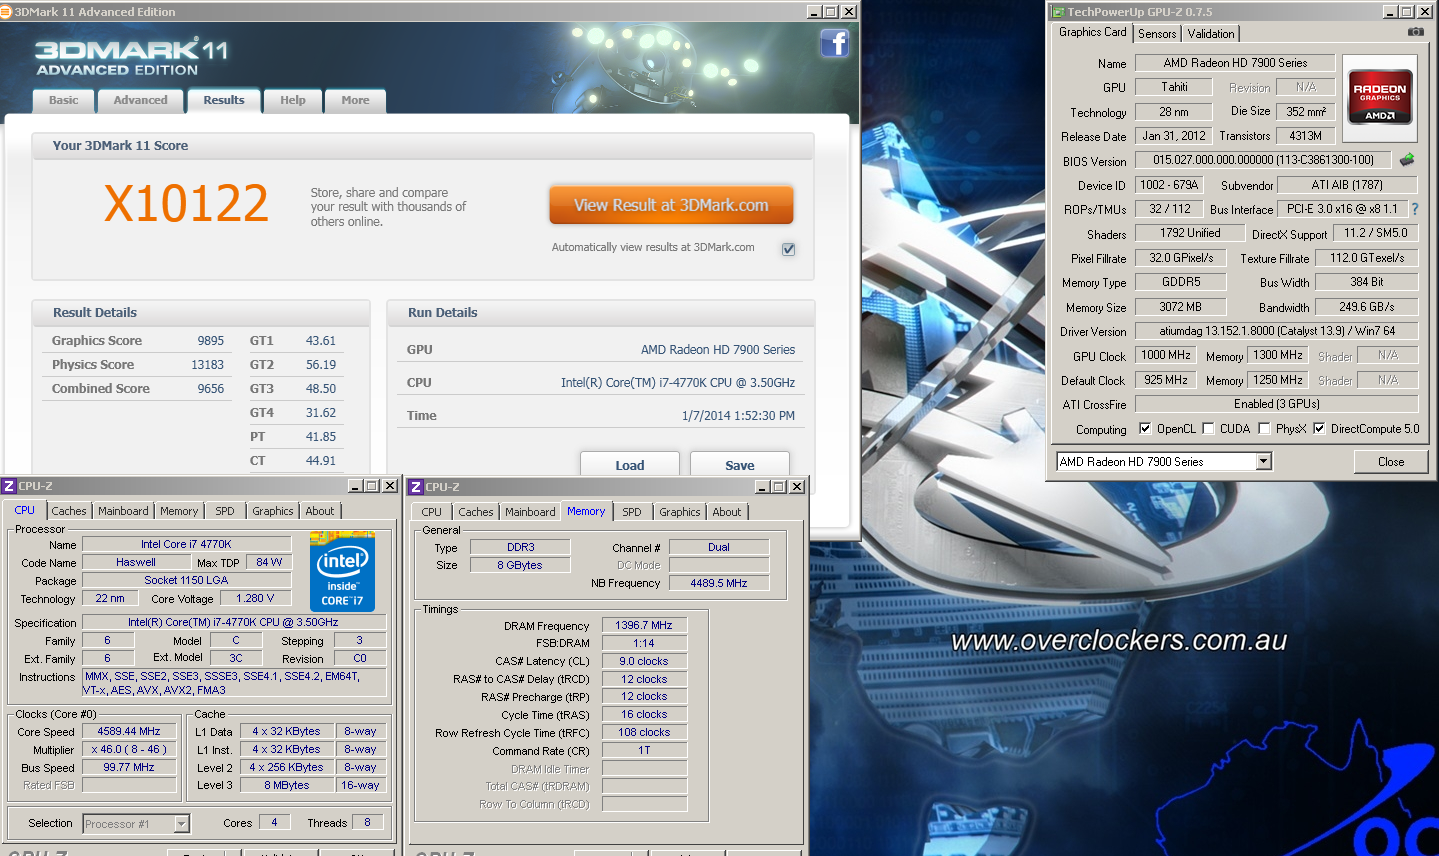
Task: Click the DRAM Frequency 1396.7 MHz value
Action: [644, 625]
